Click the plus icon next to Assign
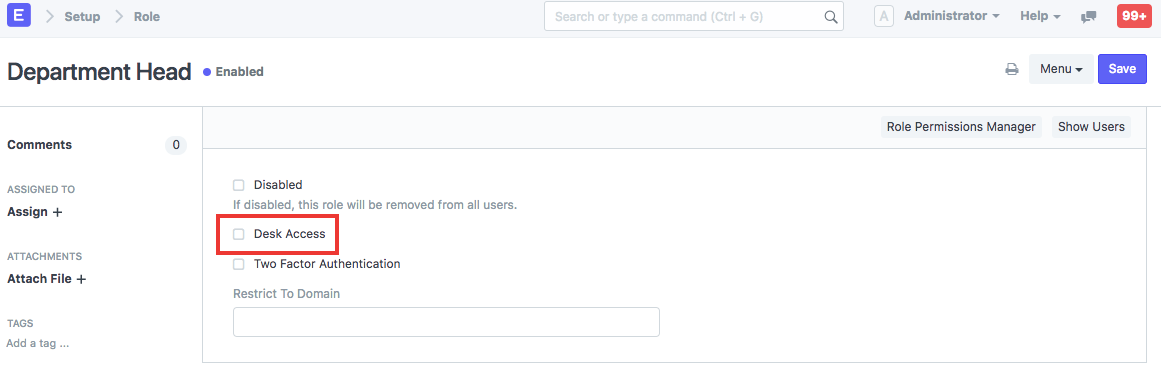 [x=57, y=212]
